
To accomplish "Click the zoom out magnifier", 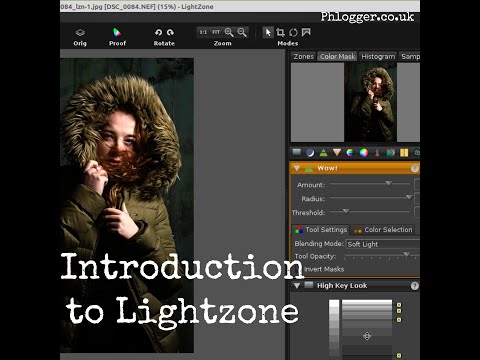I will 242,32.
